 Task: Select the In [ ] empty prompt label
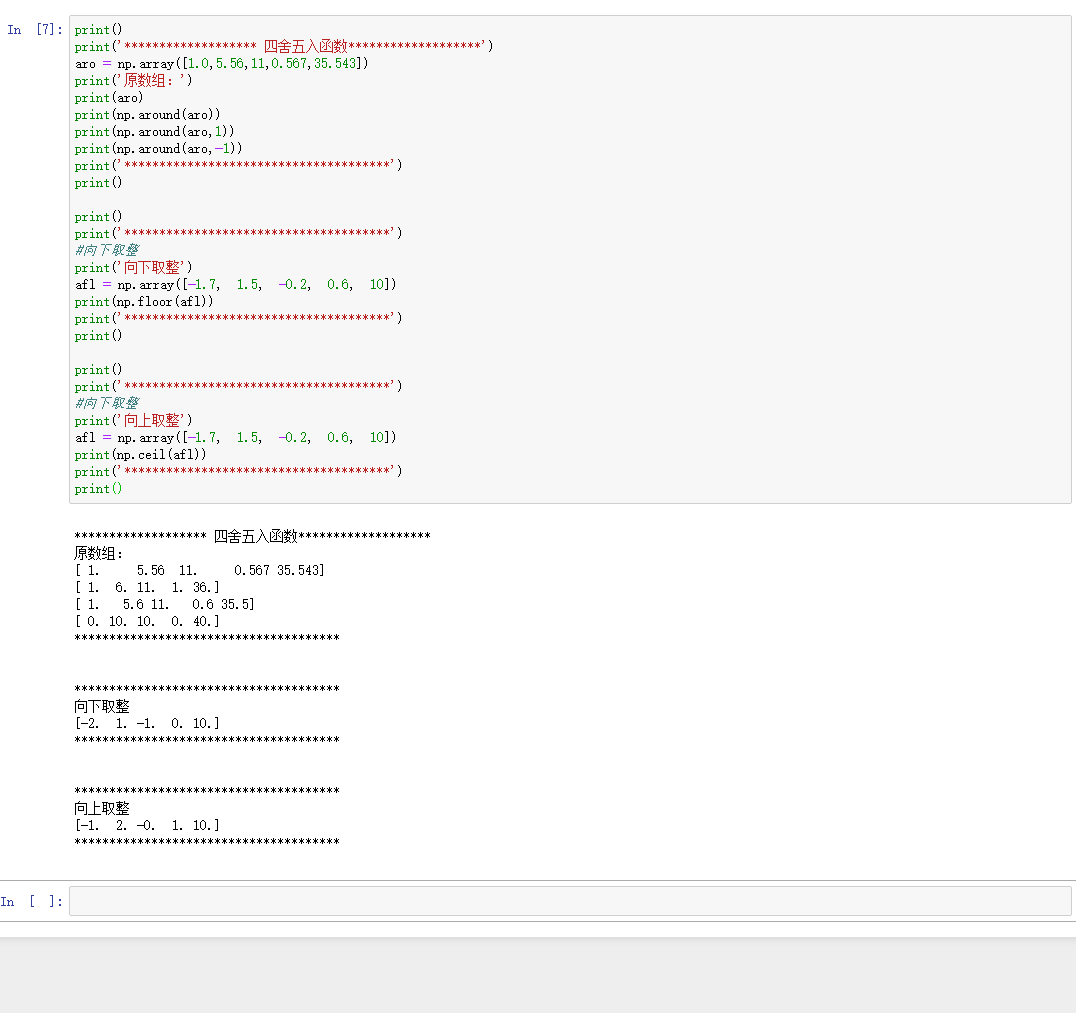click(28, 901)
